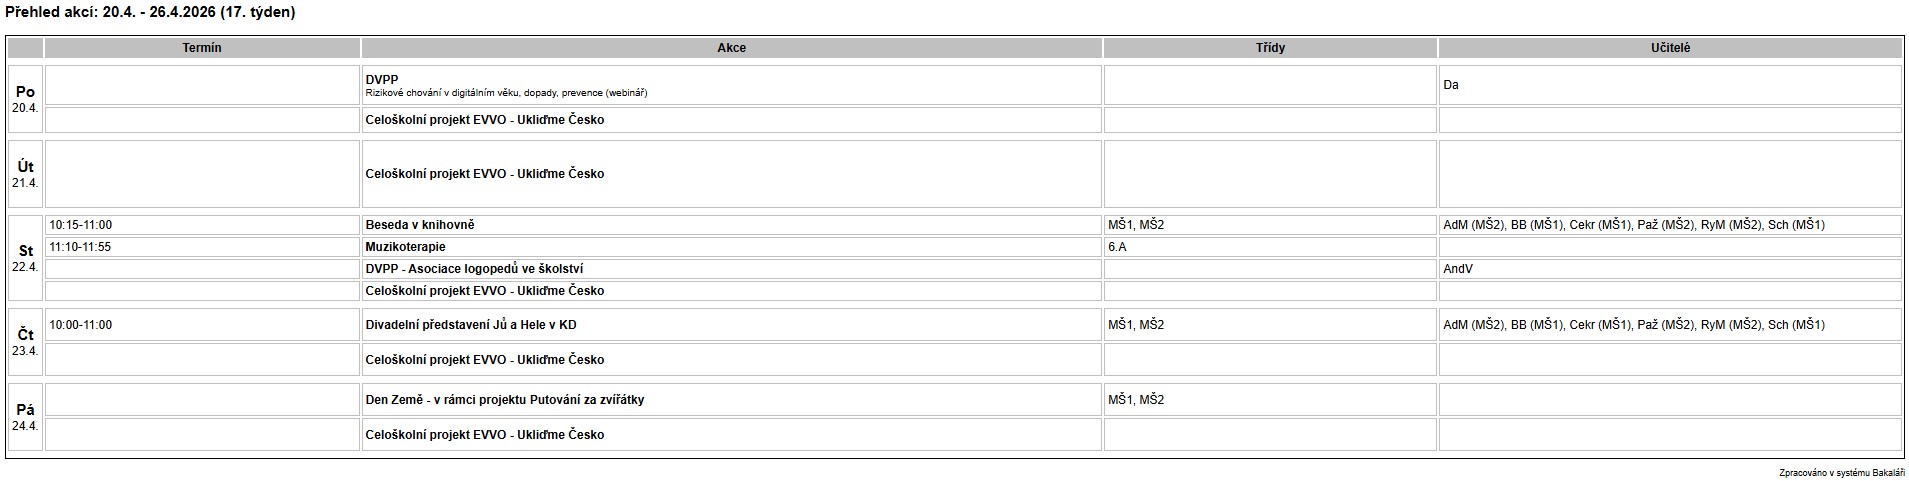The width and height of the screenshot is (1909, 481).
Task: Select the Muzikoterapie event entry
Action: point(406,247)
